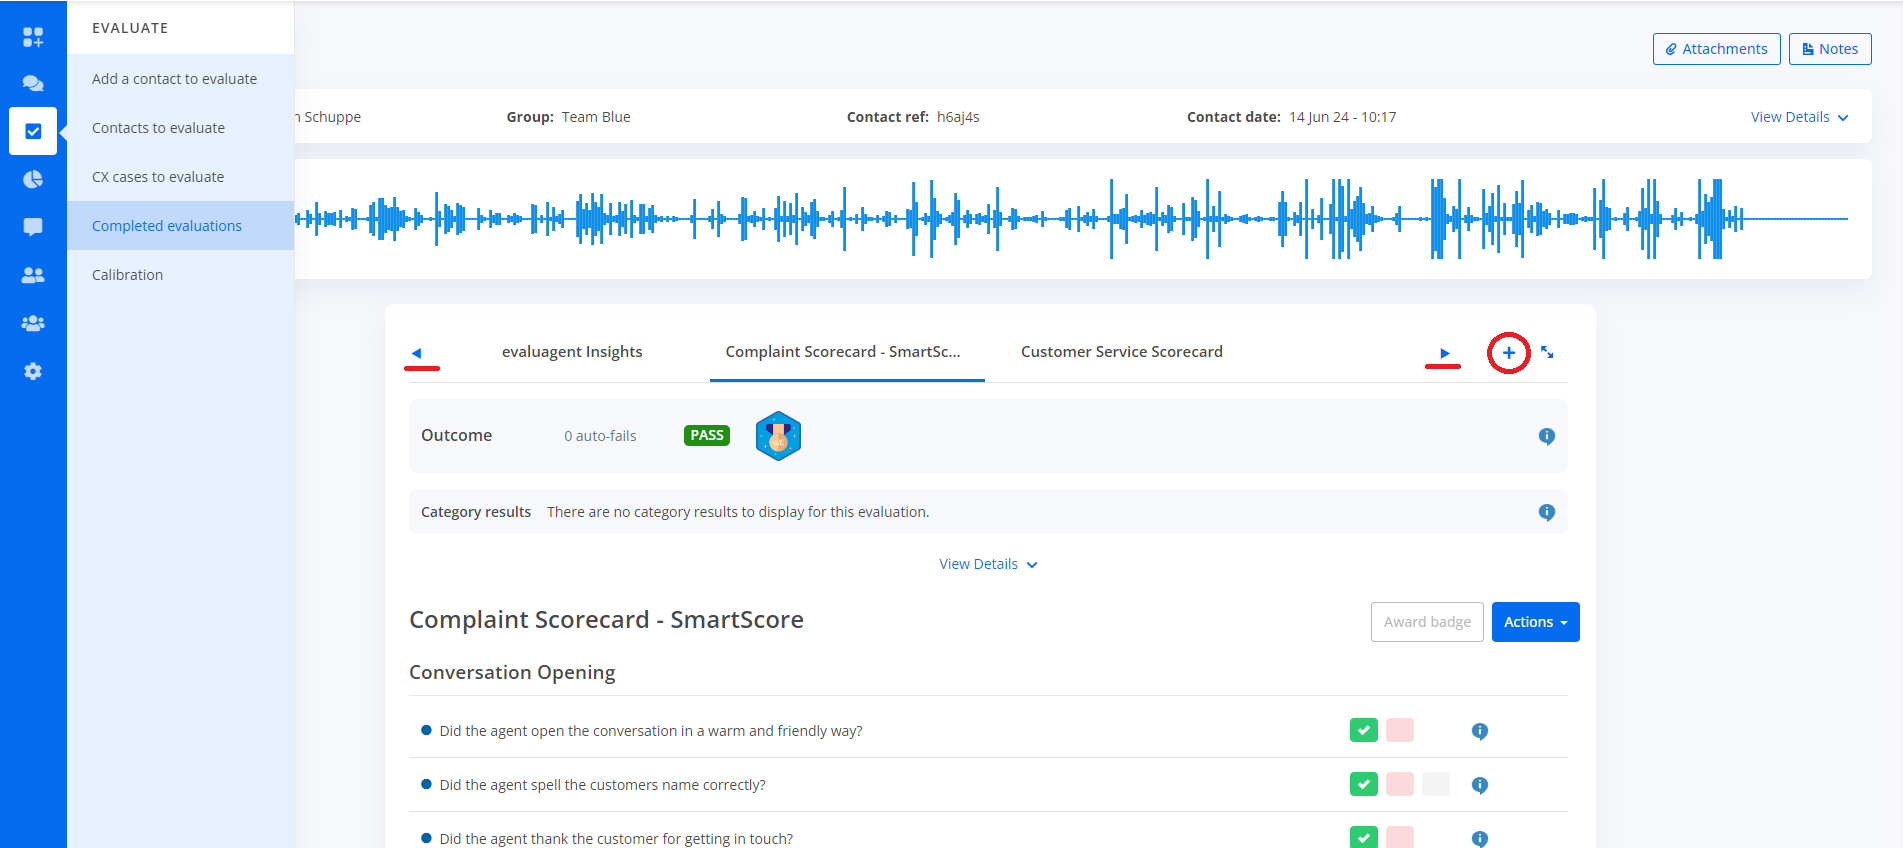Click the Category results info icon
1903x848 pixels.
click(x=1547, y=512)
